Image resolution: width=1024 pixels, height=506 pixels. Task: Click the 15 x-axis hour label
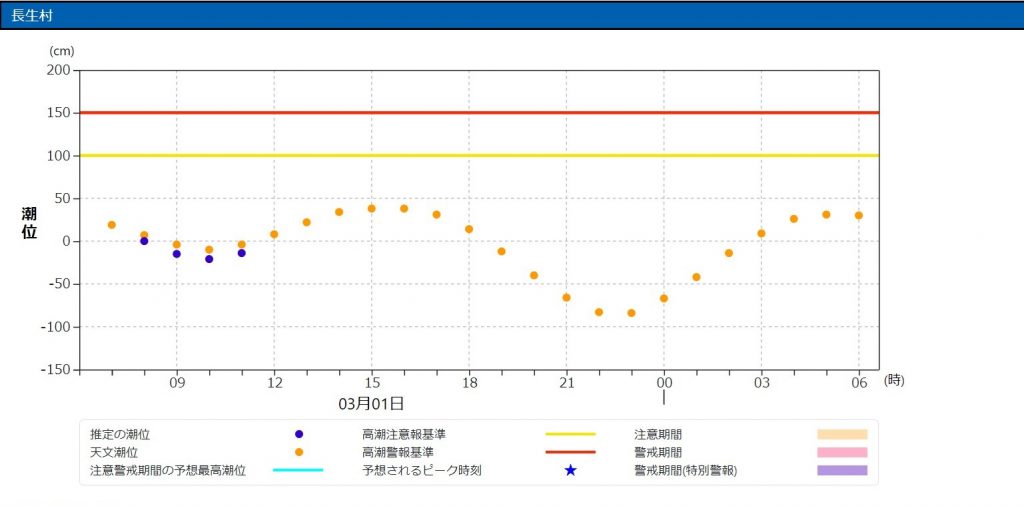pyautogui.click(x=372, y=383)
